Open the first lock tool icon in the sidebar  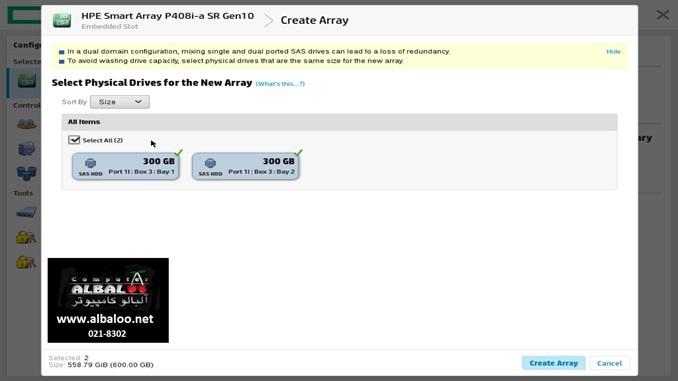click(26, 237)
